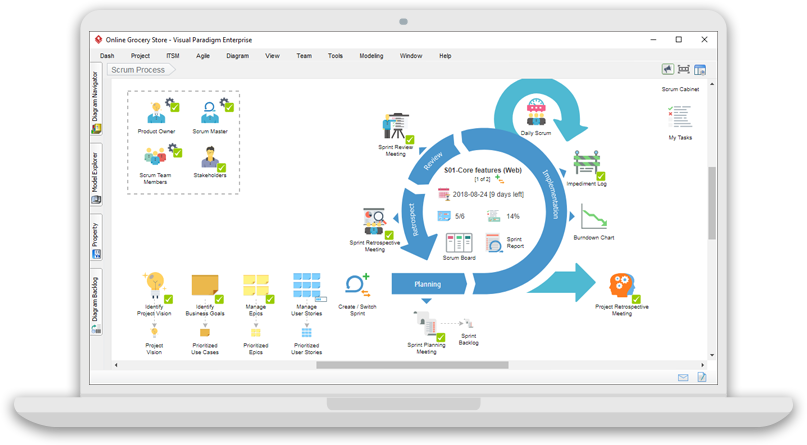Open the Sprint Retrospective Meeting icon
The height and width of the screenshot is (445, 807).
coord(374,222)
